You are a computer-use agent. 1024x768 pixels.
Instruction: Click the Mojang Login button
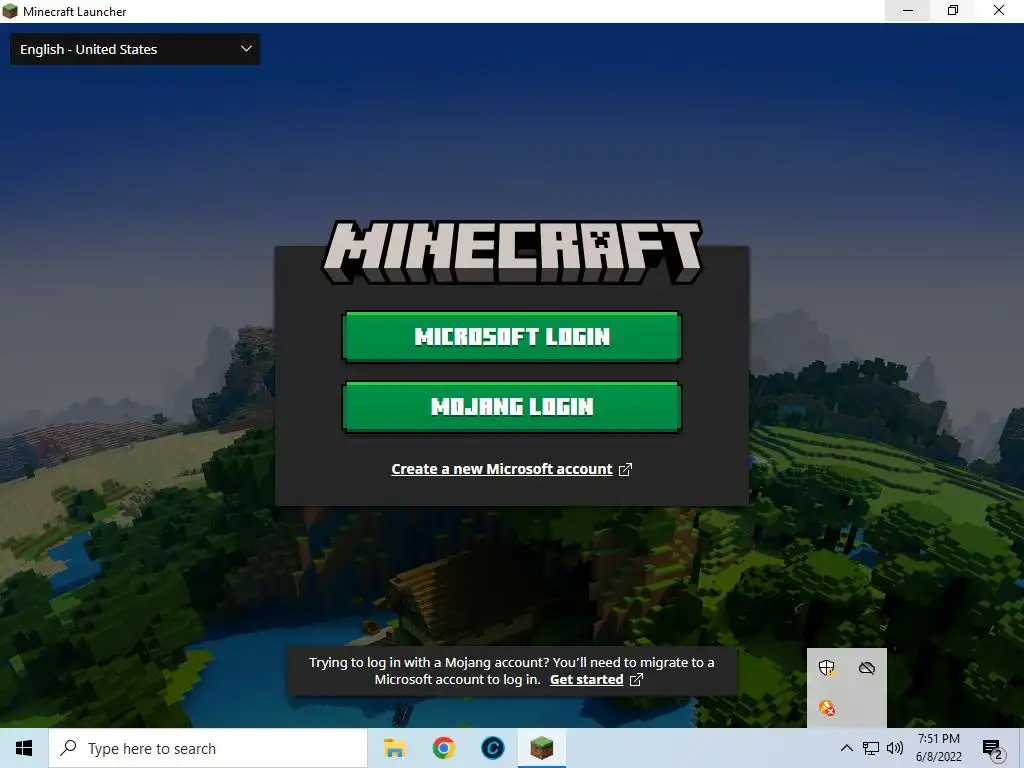(512, 406)
